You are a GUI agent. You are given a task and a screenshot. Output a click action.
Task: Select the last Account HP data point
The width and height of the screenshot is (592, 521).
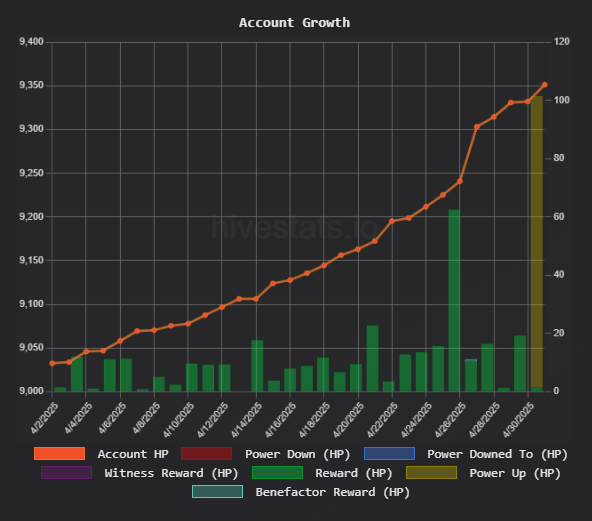coord(544,85)
